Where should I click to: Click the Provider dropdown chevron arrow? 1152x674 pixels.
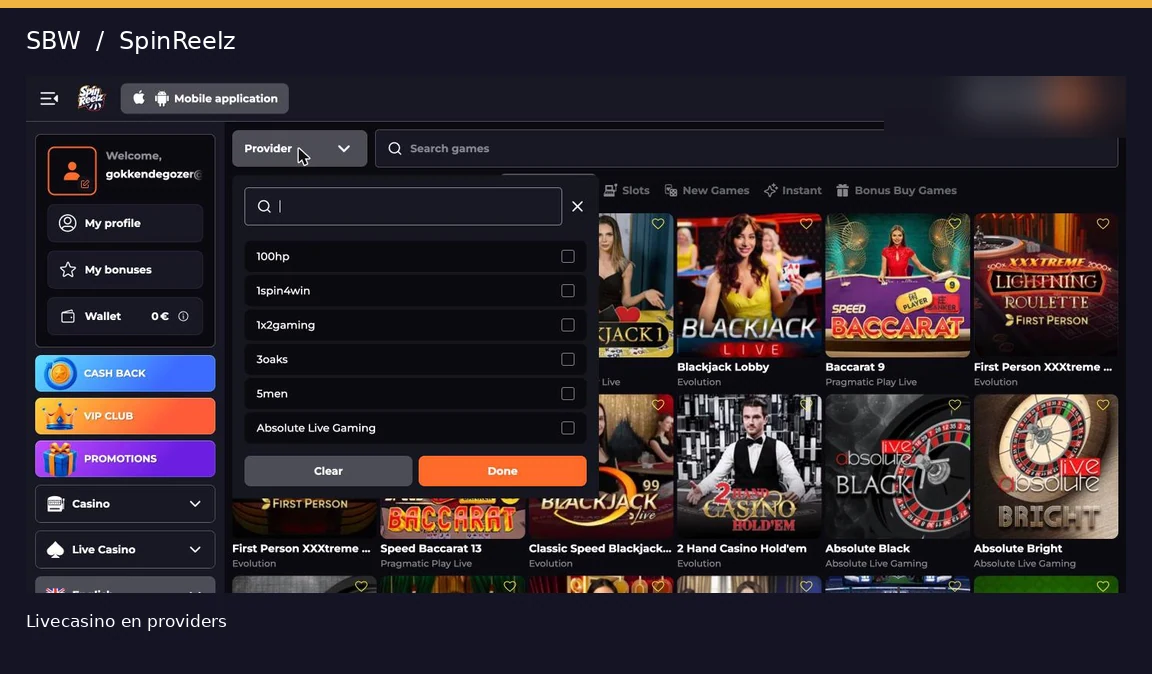pos(343,148)
